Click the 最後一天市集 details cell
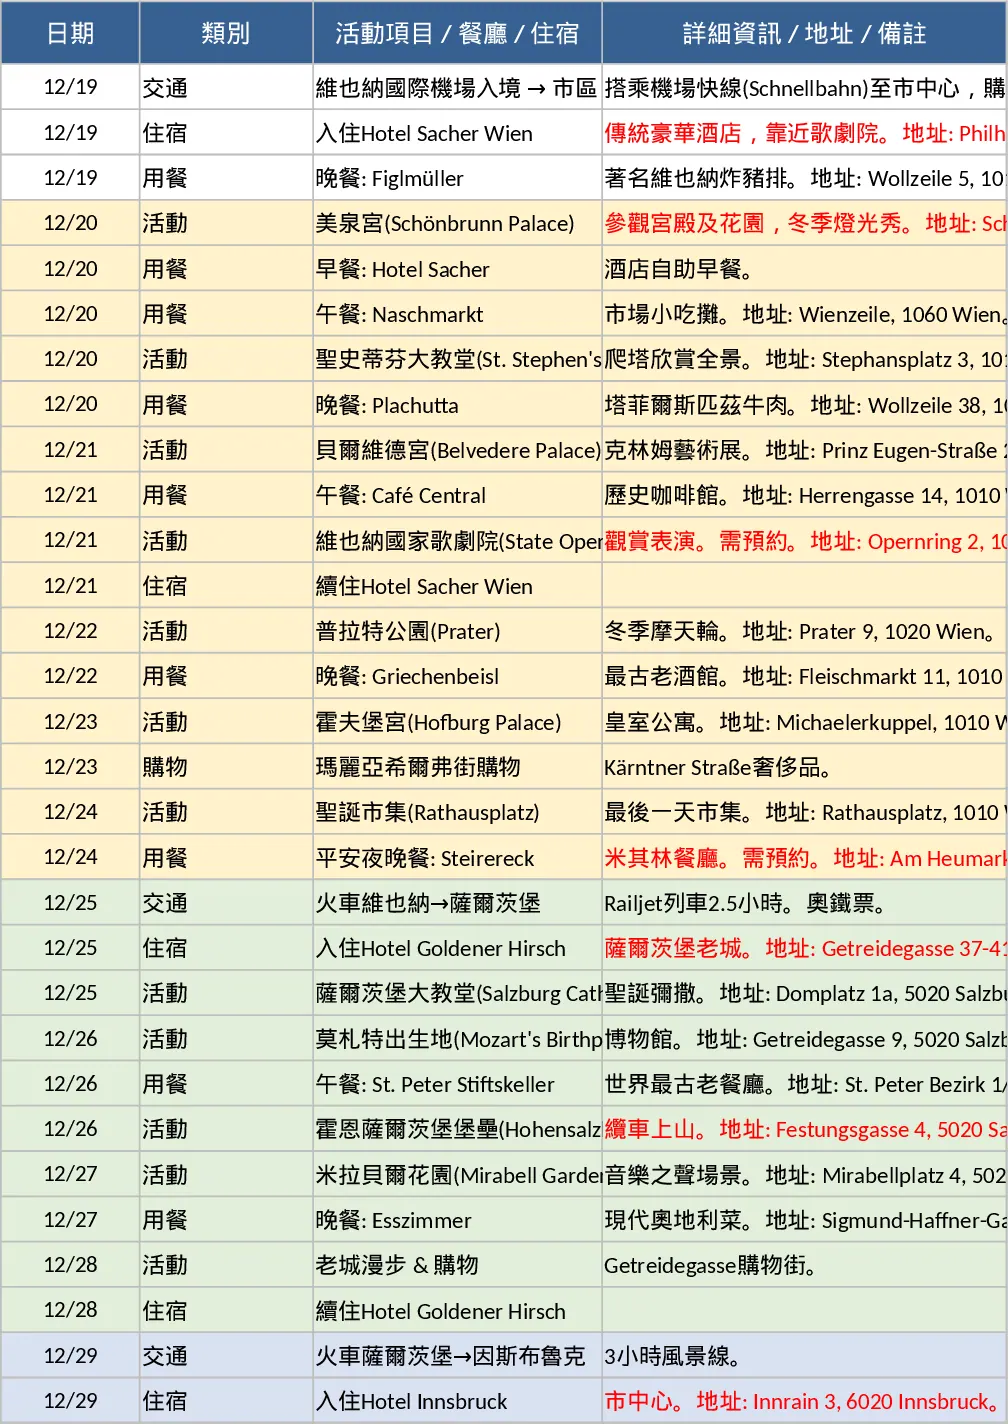 tap(805, 812)
